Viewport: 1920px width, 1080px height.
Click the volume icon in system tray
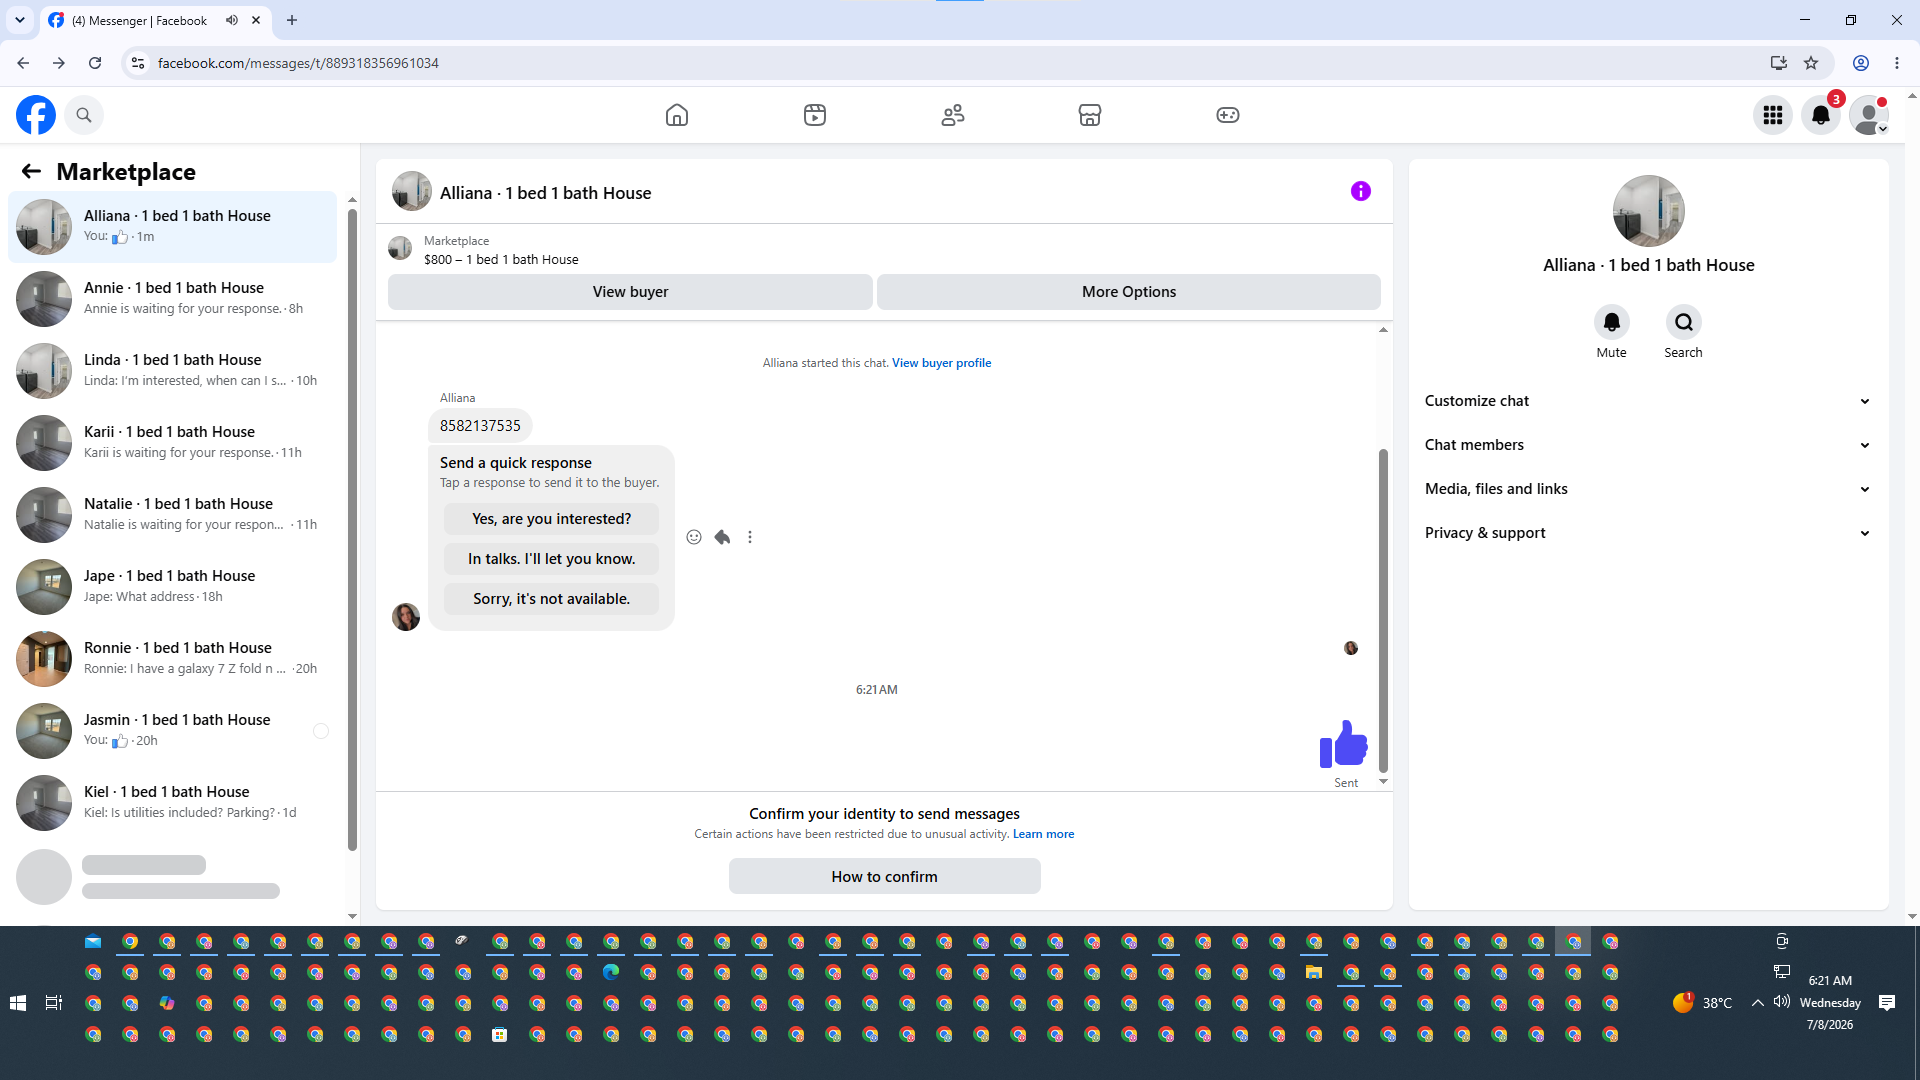pyautogui.click(x=1782, y=1002)
